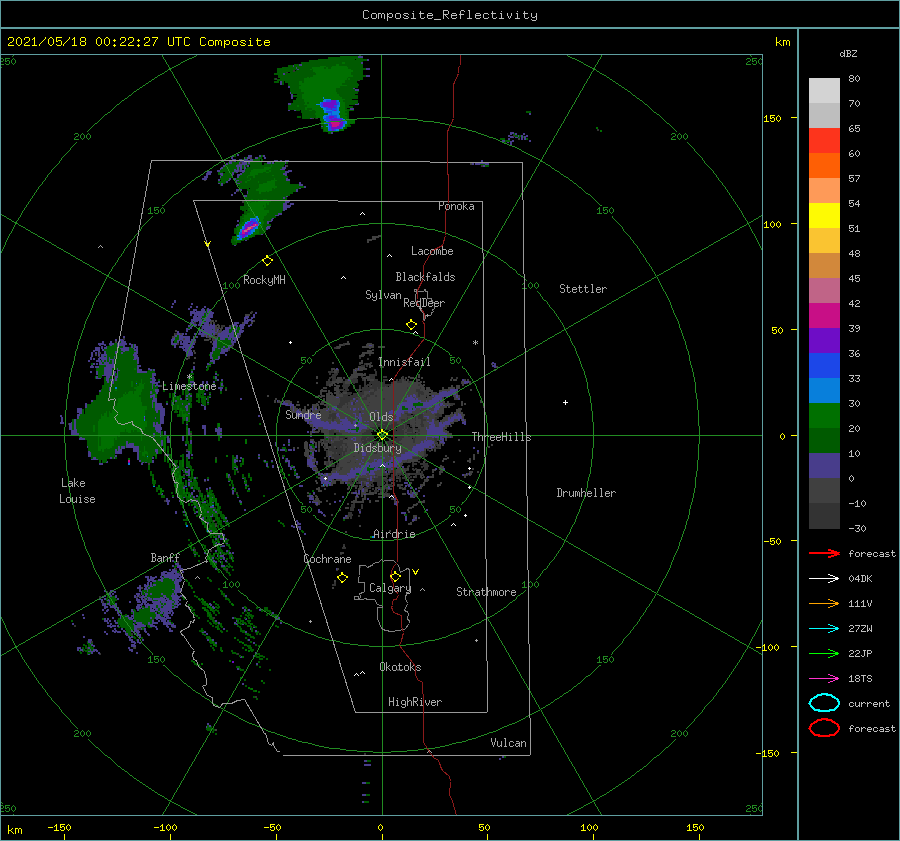Click the Vulcan city label

pos(508,743)
